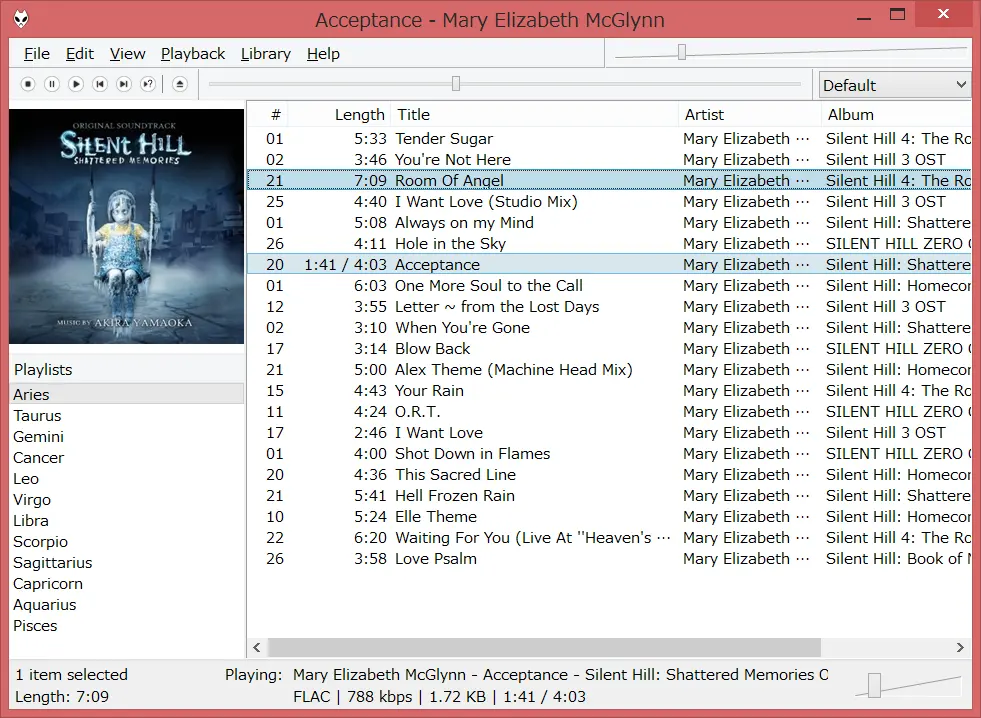Viewport: 981px width, 718px height.
Task: Select the track "When You're Gone"
Action: 609,328
